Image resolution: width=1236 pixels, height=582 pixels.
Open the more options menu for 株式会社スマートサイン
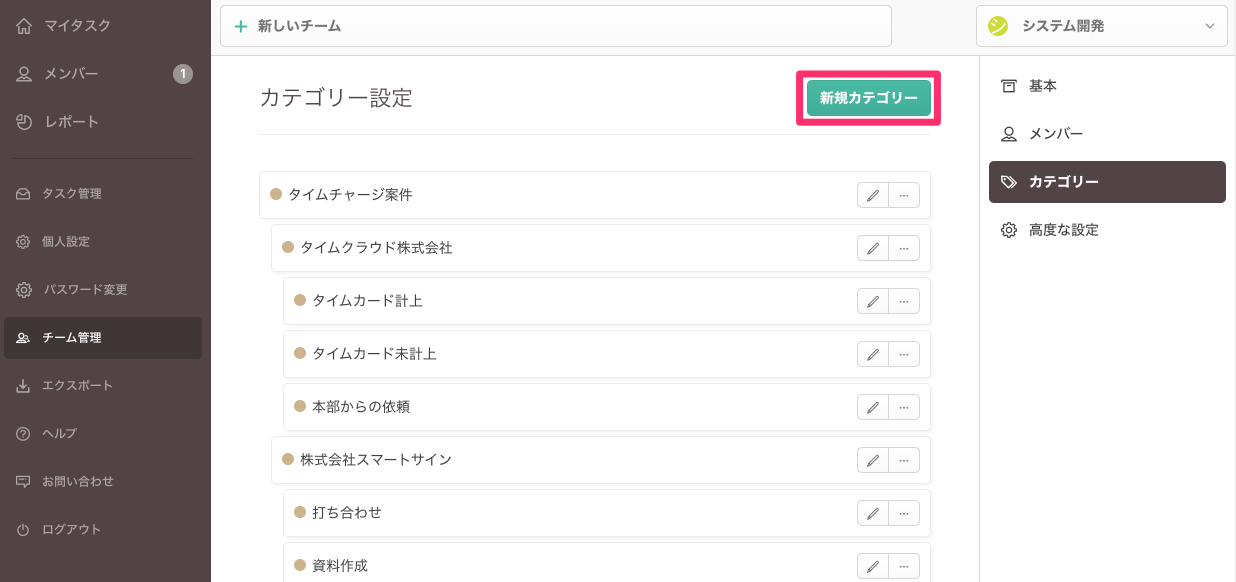click(904, 460)
